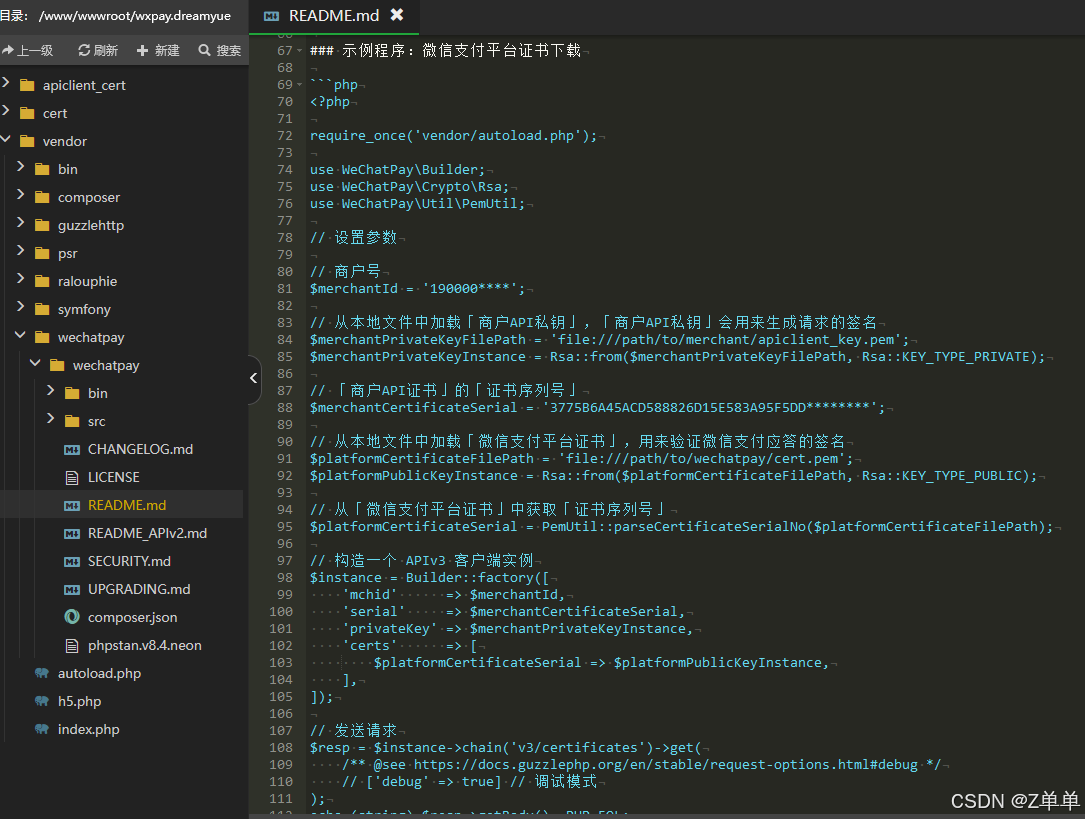
Task: Click the composer folder icon
Action: pos(42,197)
